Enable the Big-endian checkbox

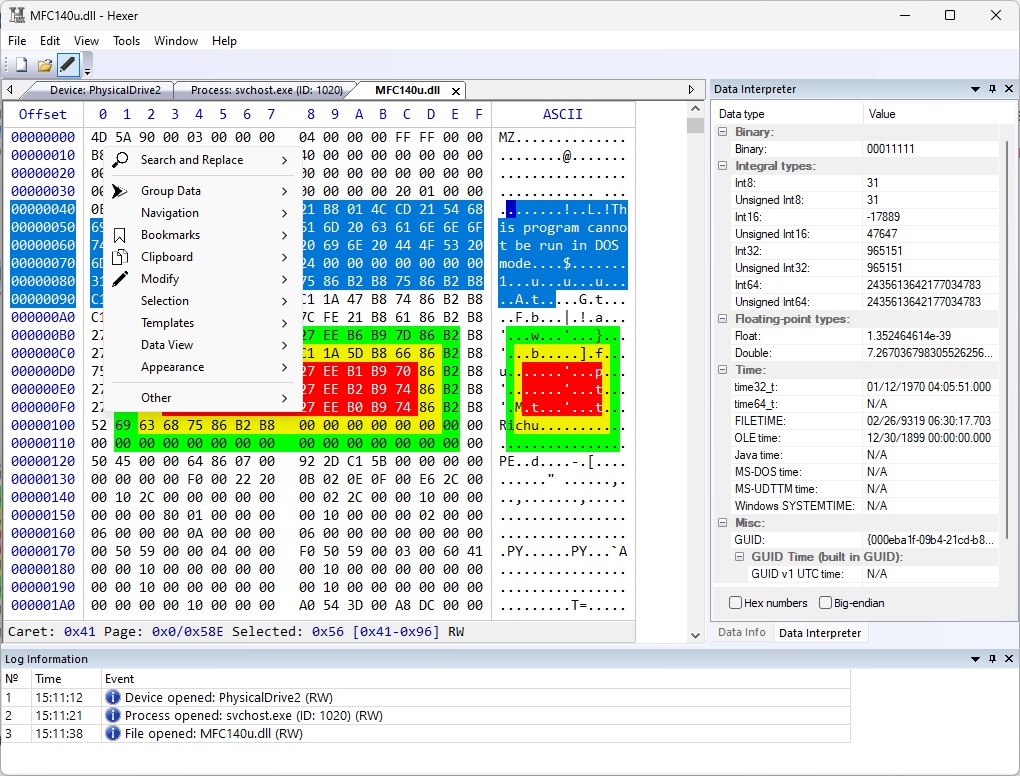click(825, 603)
